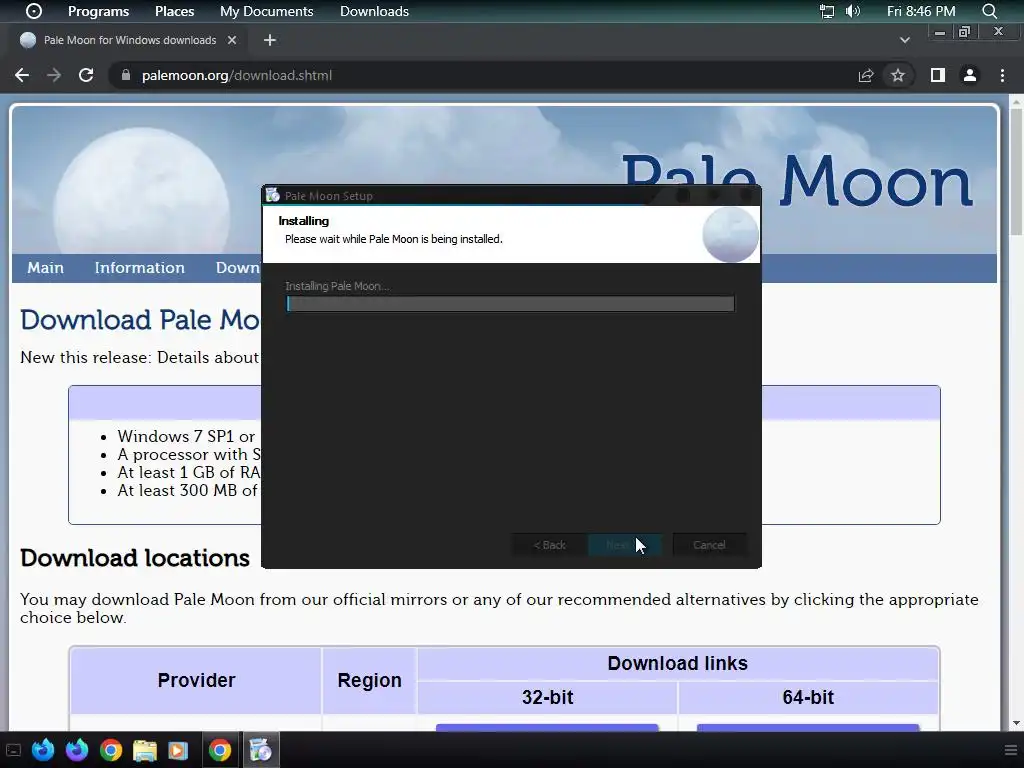This screenshot has height=768, width=1024.
Task: Open the taskbar hamburger menu at right
Action: 1010,750
